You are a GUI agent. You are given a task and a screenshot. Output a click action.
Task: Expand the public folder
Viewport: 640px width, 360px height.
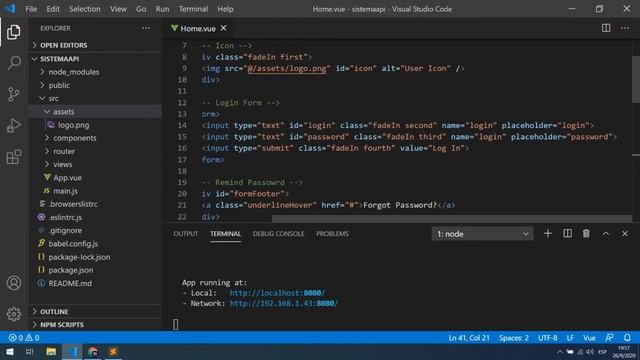point(96,85)
